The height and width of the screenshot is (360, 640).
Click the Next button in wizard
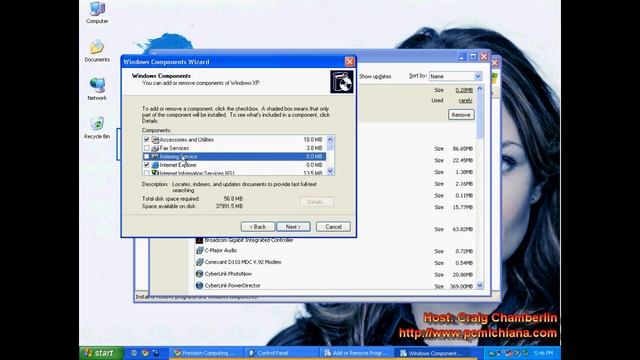(x=293, y=227)
